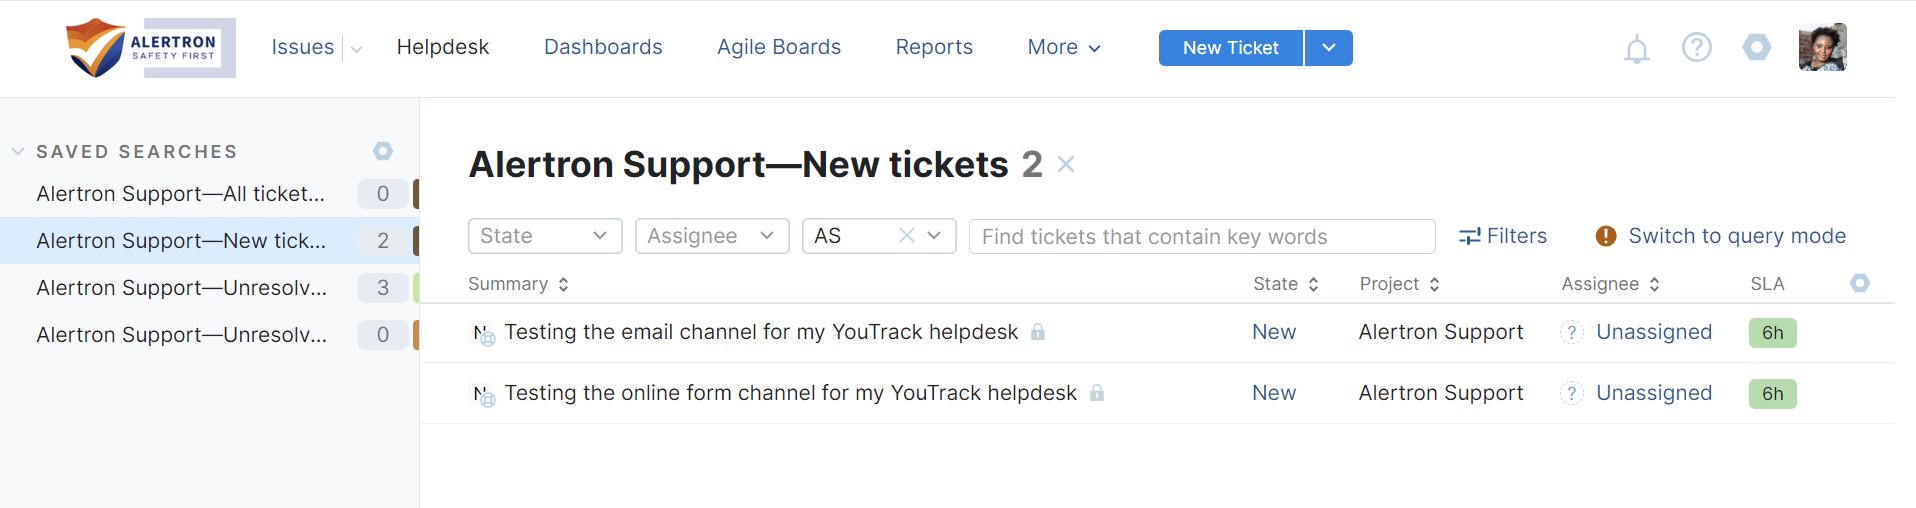Open saved searches settings icon
The height and width of the screenshot is (508, 1916).
point(383,151)
